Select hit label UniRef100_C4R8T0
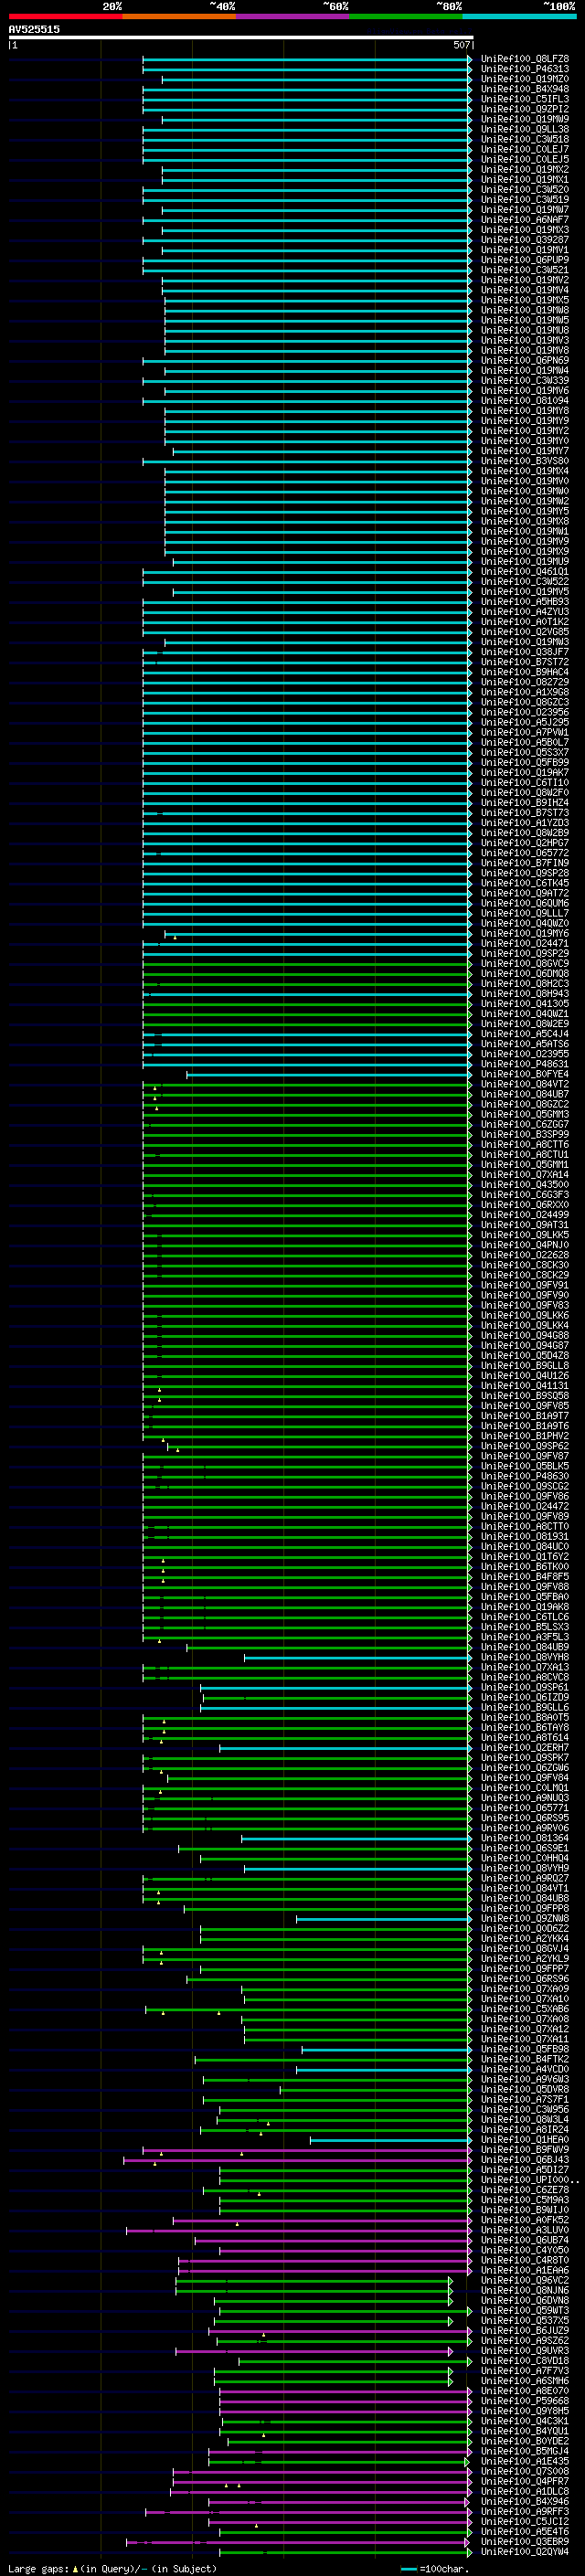Screen dimensions: 585x2576 (x=525, y=2260)
